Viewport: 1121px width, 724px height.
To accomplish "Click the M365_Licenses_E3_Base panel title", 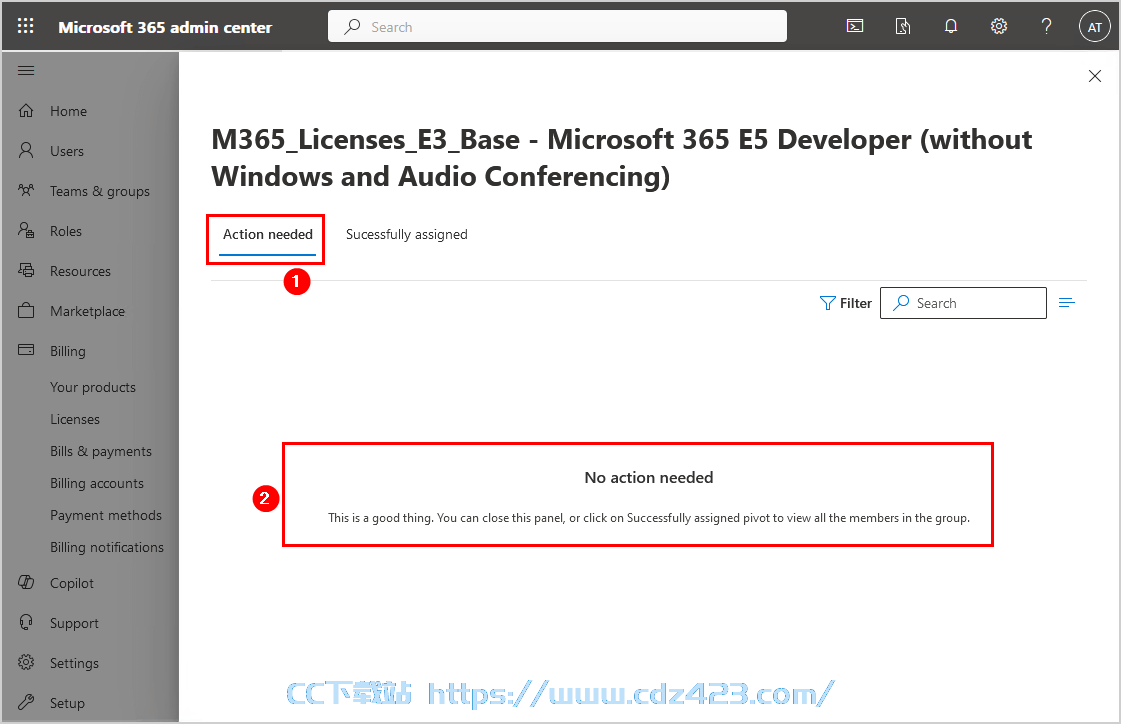I will (621, 158).
